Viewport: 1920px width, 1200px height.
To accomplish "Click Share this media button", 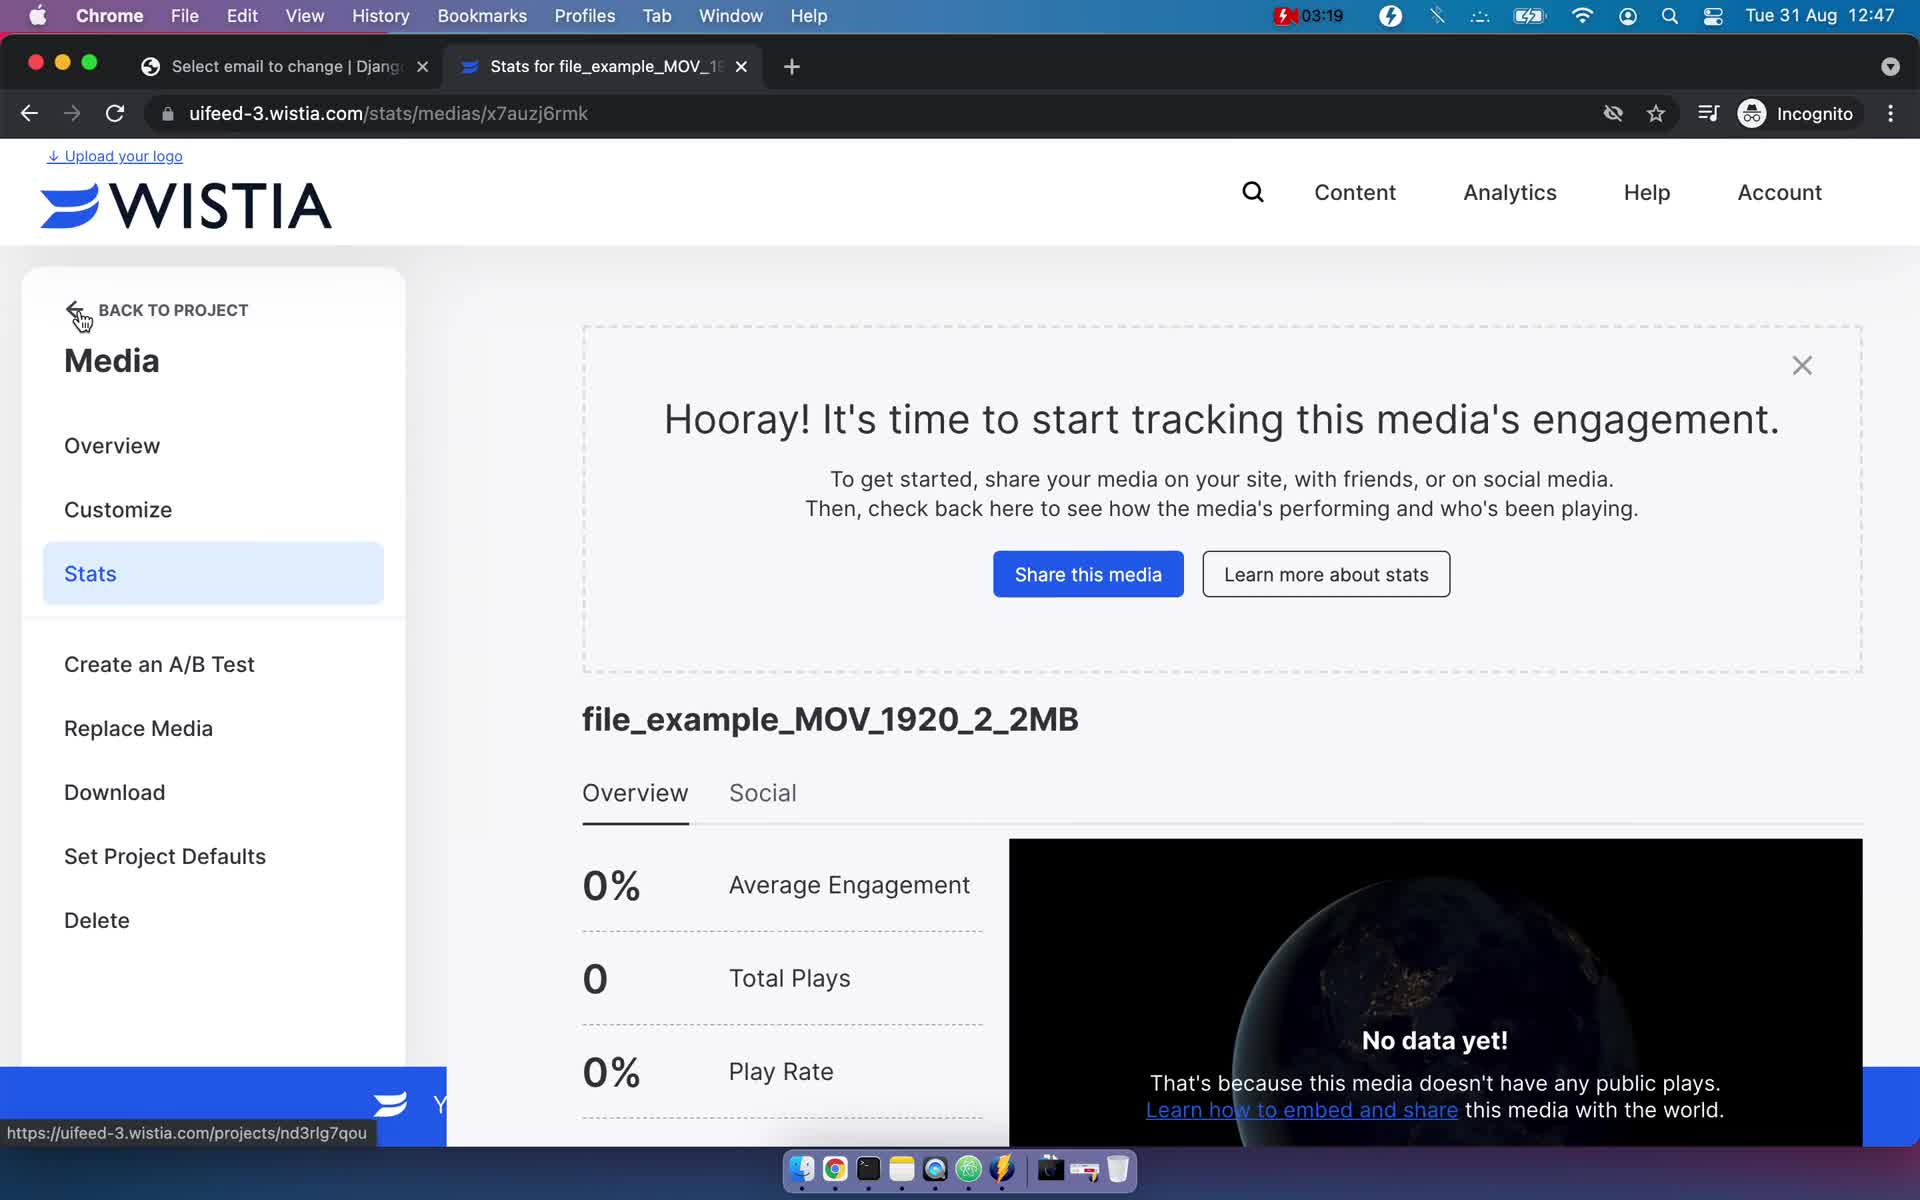I will pos(1088,574).
